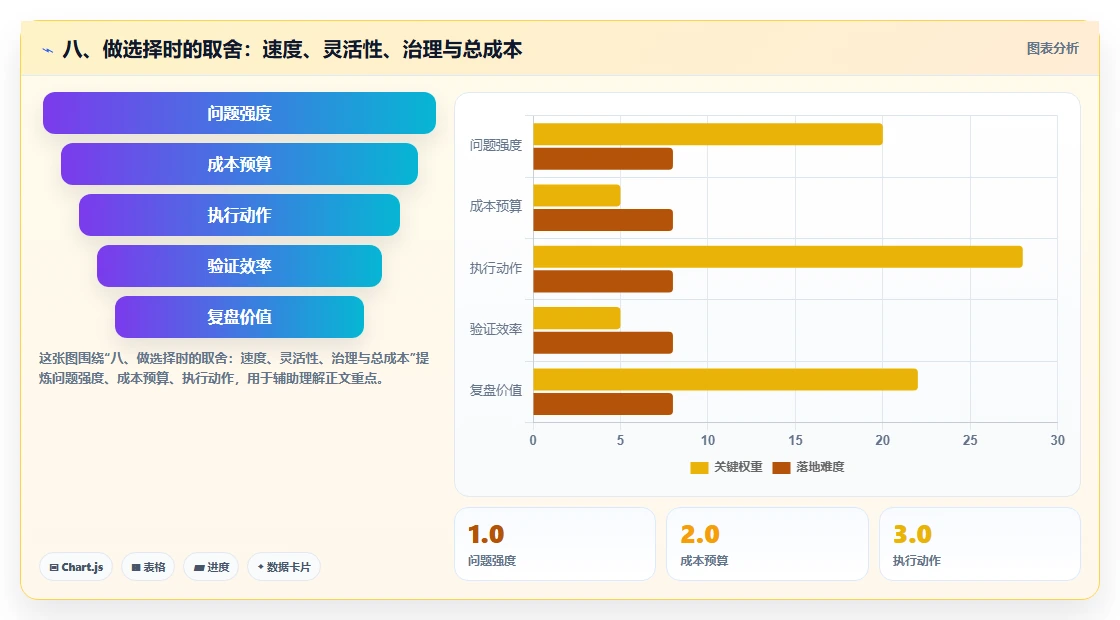Toggle the 关键权重 legend swatch
The image size is (1120, 620).
tap(699, 467)
